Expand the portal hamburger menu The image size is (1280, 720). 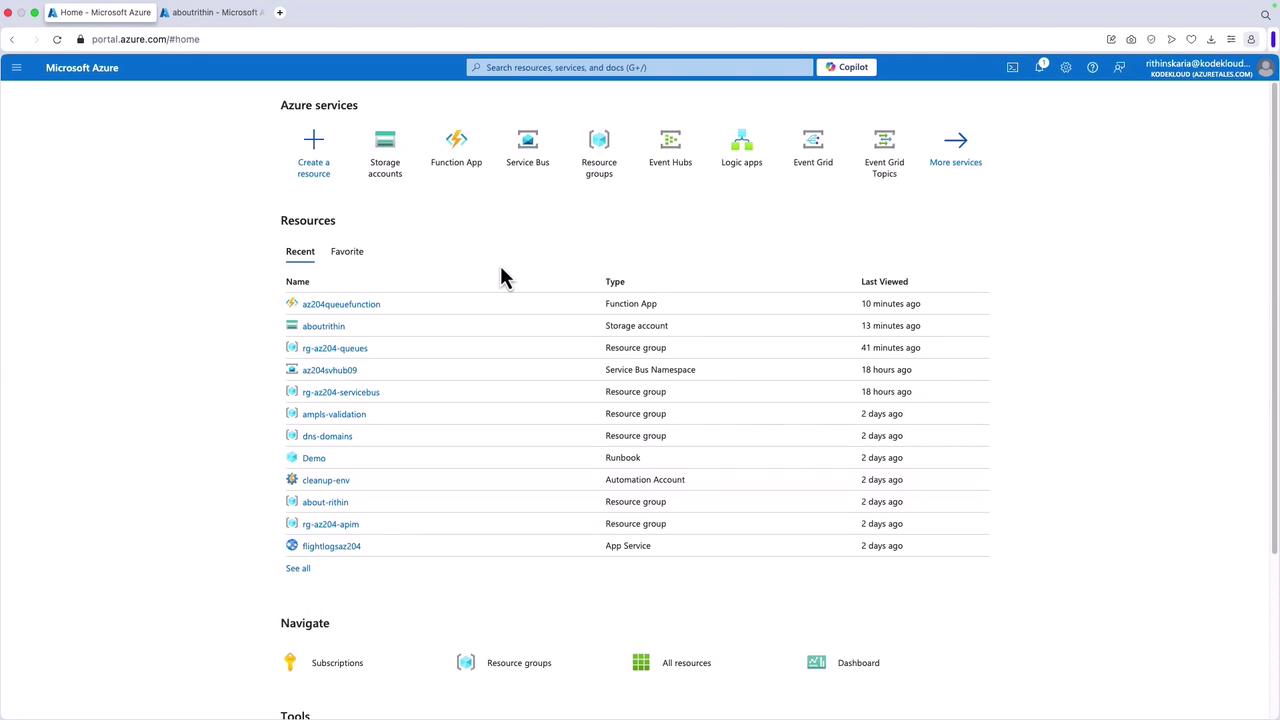(16, 67)
